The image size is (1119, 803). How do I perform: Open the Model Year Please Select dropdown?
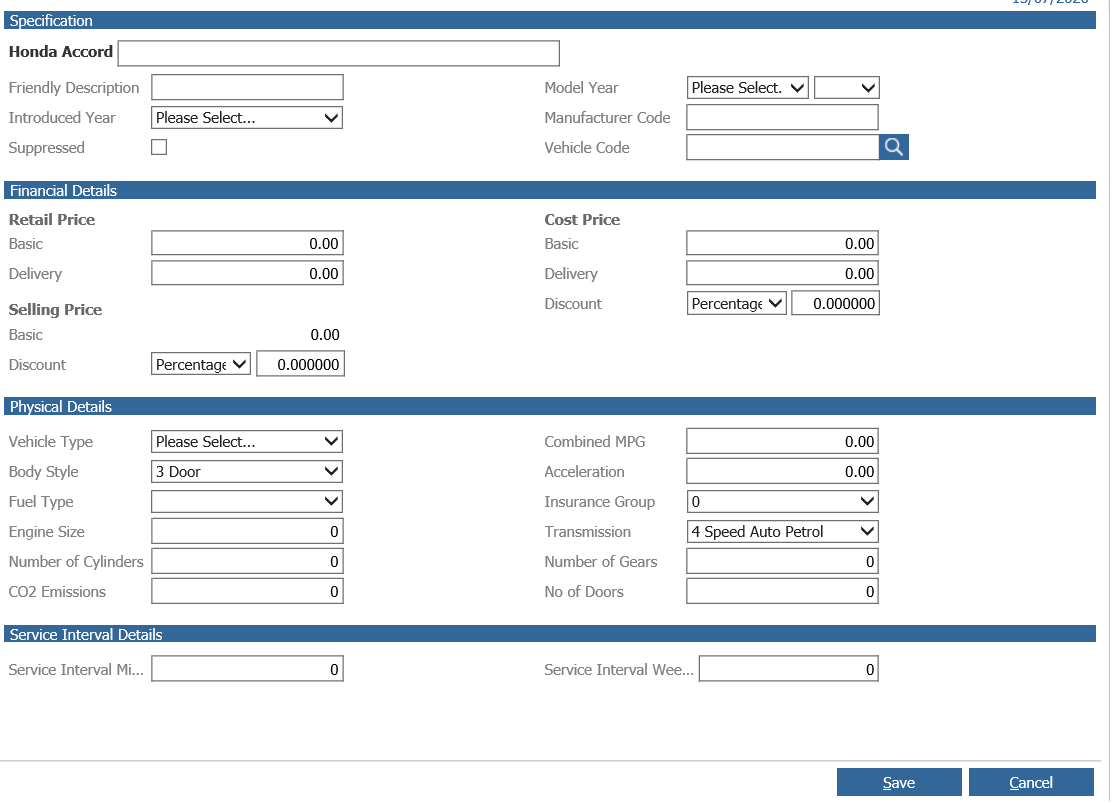(748, 88)
